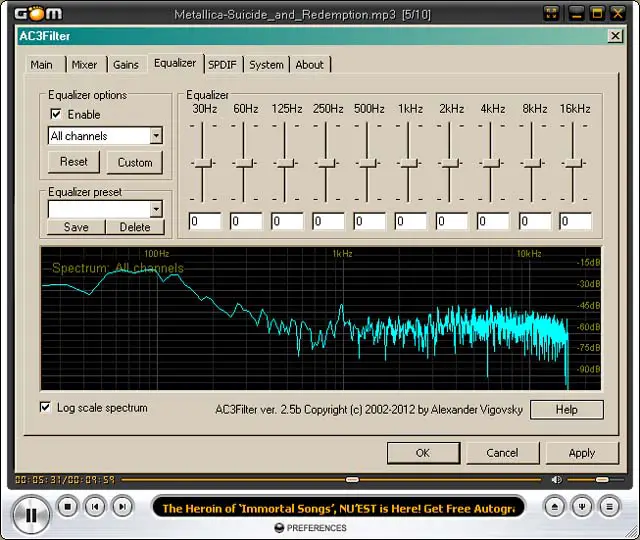
Task: Click the 2kHz gain value field
Action: point(452,221)
